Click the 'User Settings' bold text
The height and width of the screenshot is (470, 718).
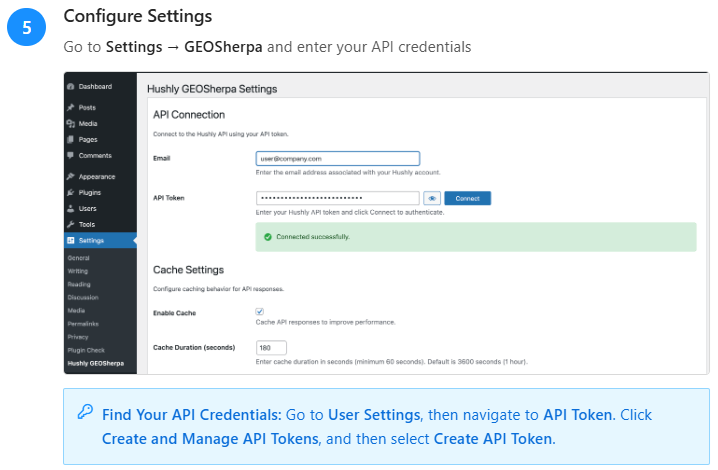374,415
